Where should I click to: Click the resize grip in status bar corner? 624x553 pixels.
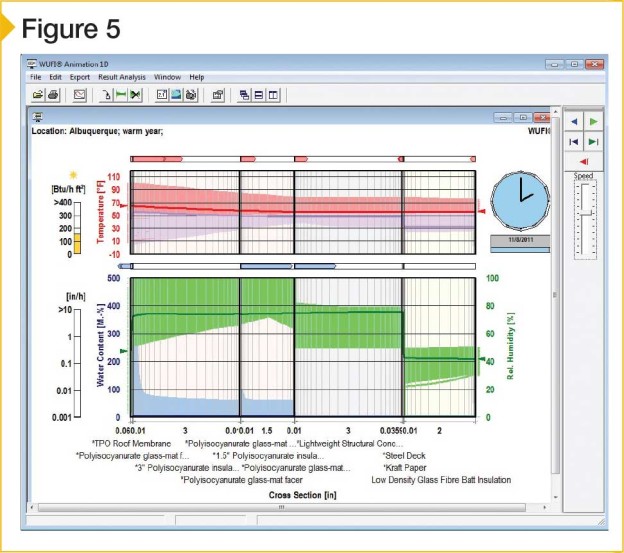603,522
